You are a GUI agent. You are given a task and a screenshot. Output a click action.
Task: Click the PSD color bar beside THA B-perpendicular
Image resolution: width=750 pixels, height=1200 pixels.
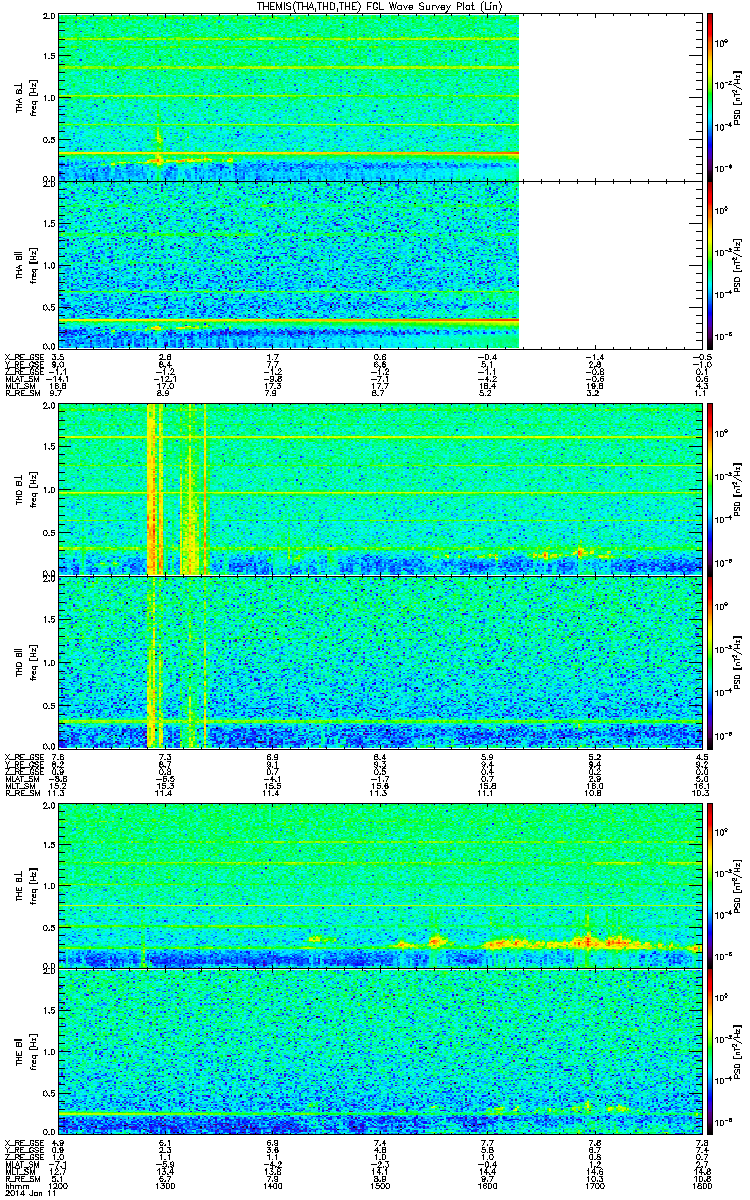709,97
